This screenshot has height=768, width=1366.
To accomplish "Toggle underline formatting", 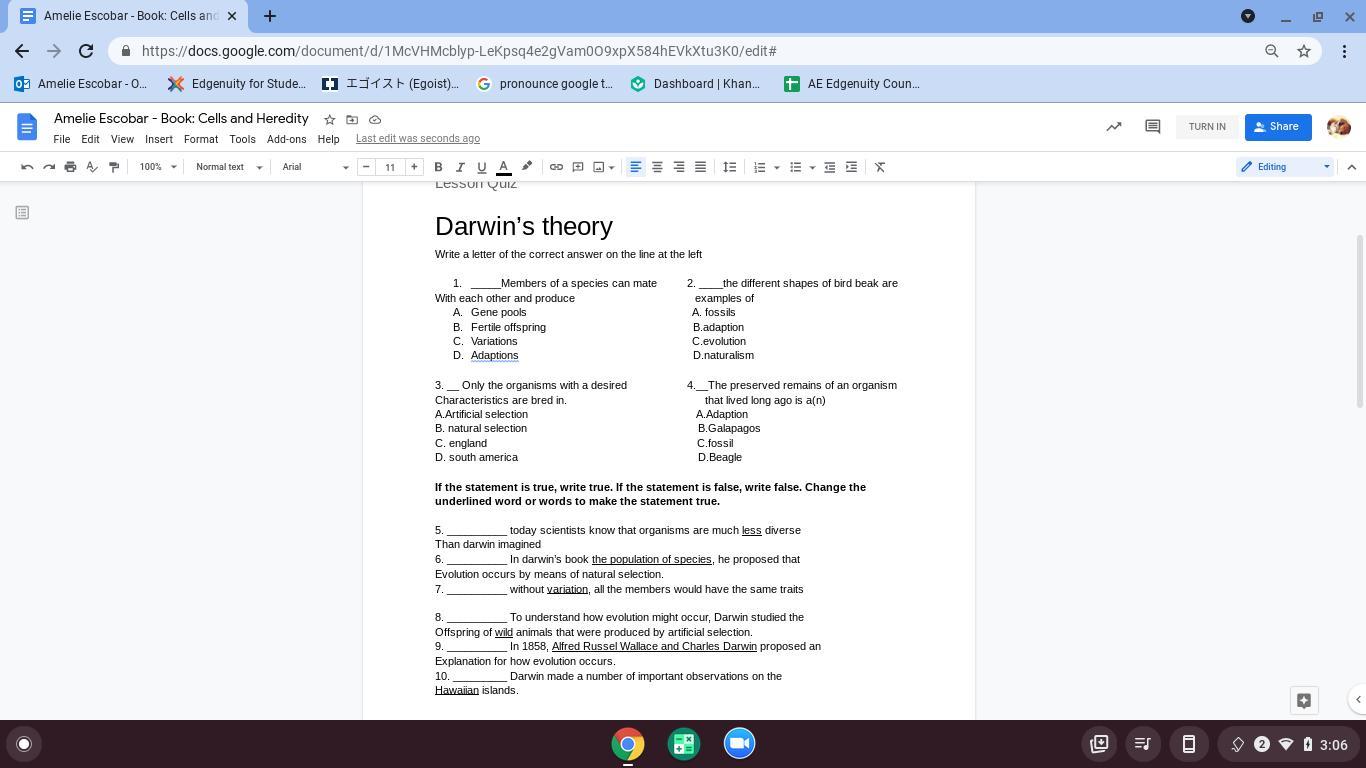I will click(482, 167).
